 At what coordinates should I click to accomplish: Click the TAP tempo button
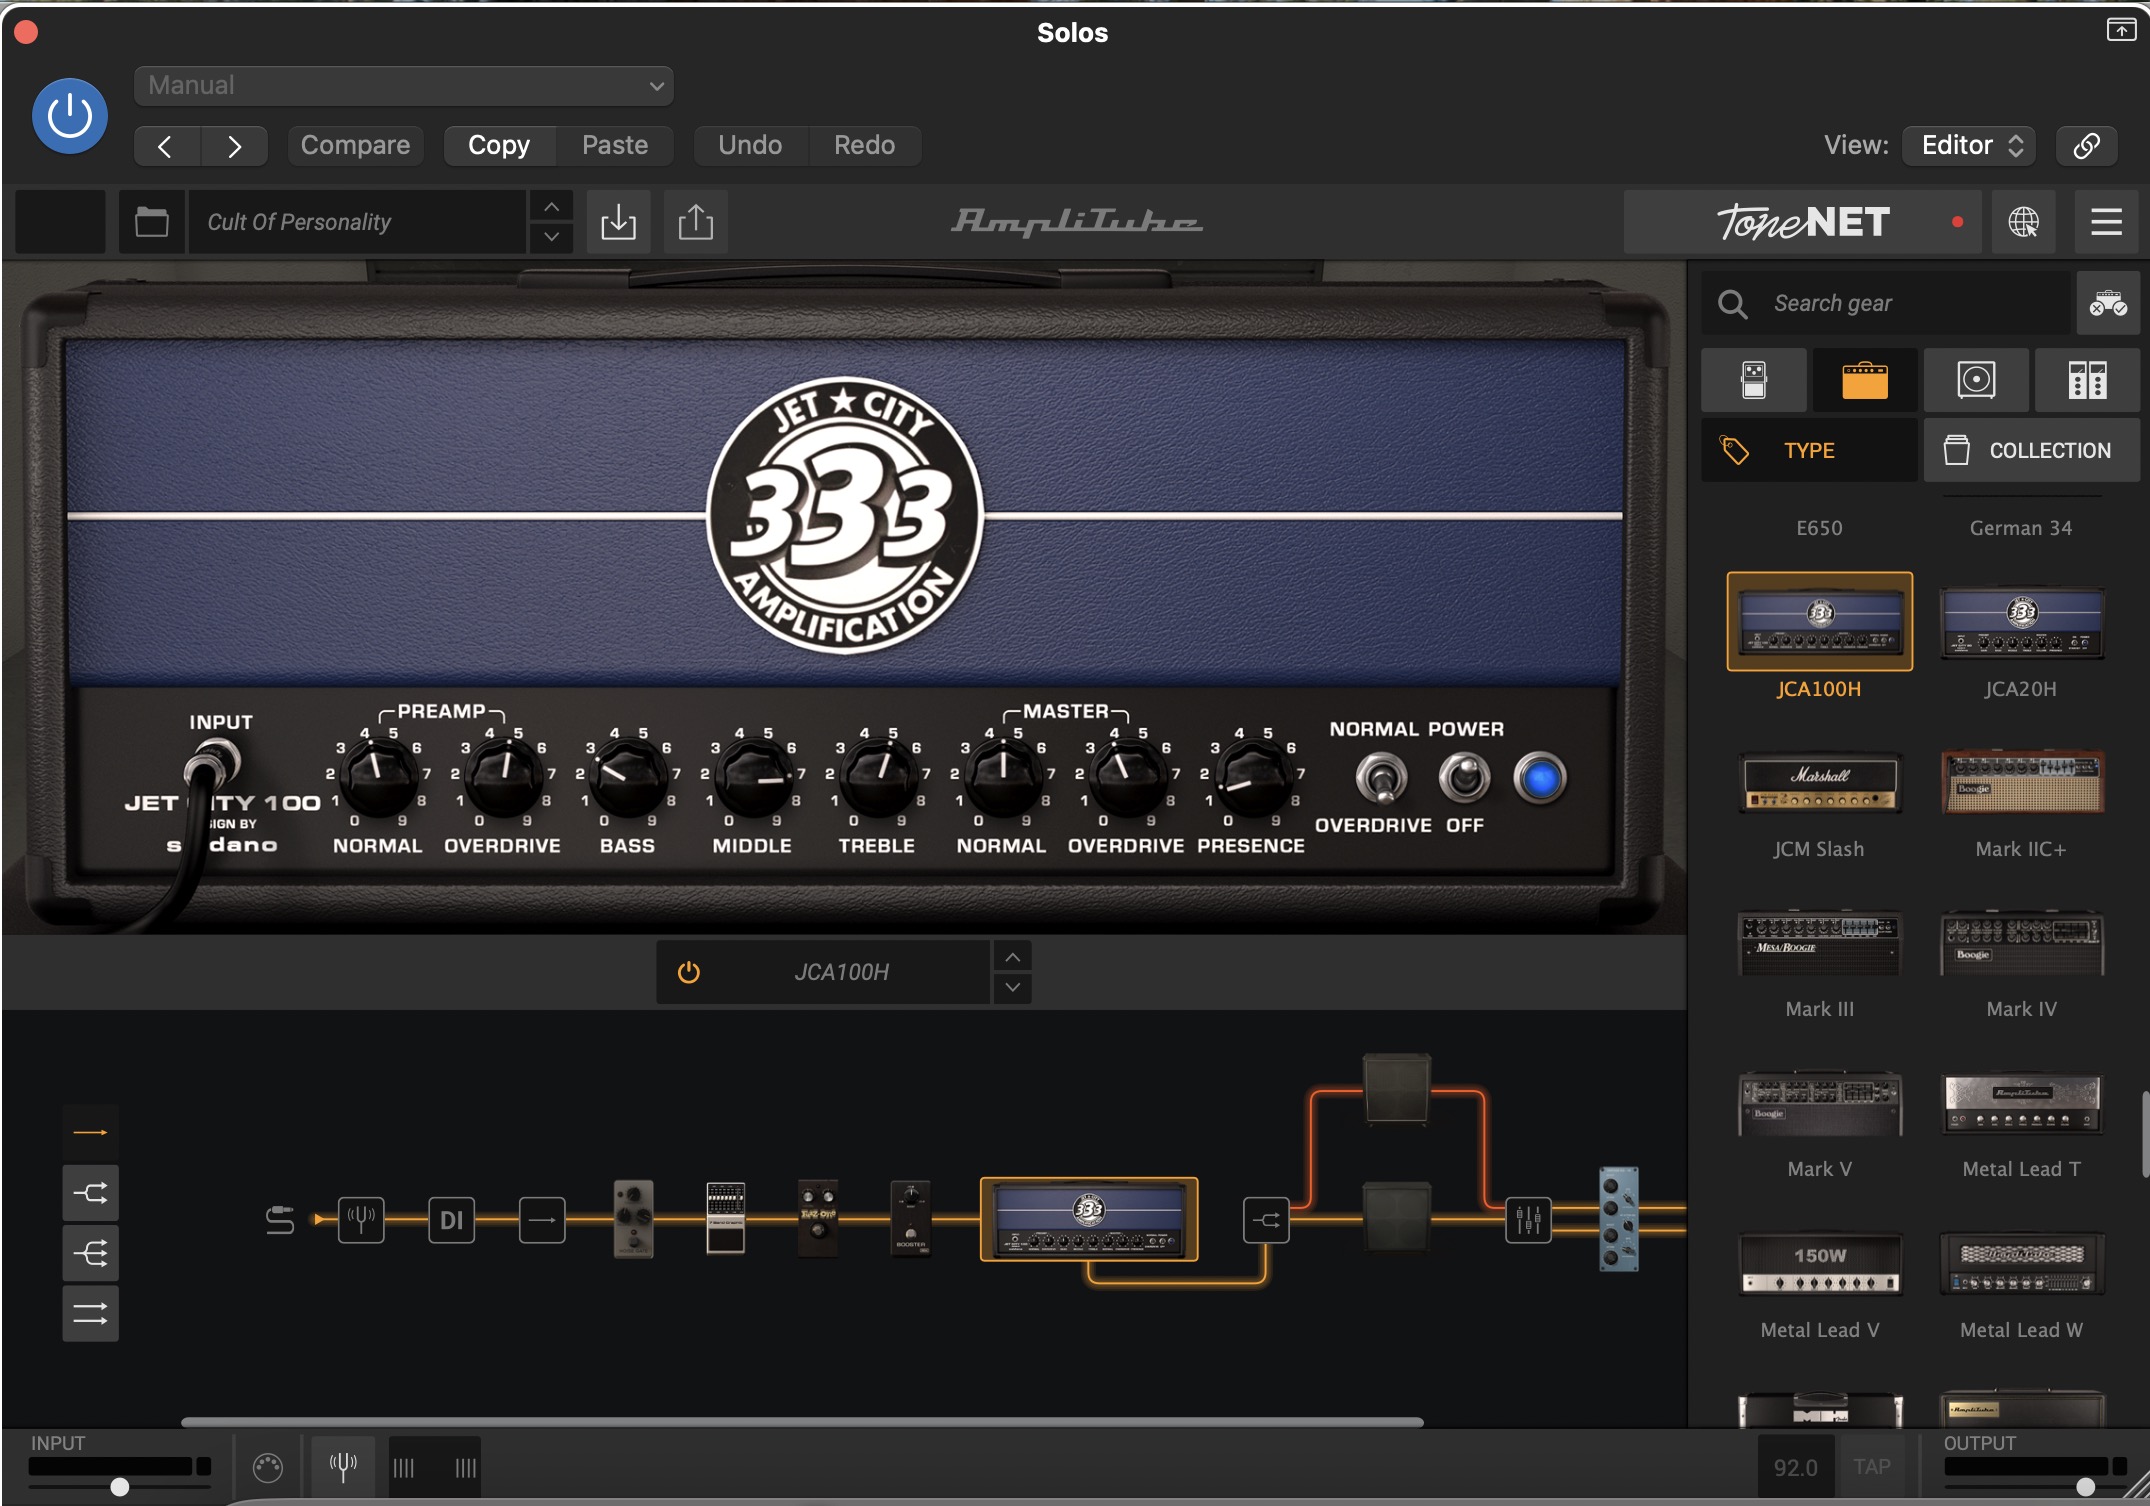point(1871,1467)
